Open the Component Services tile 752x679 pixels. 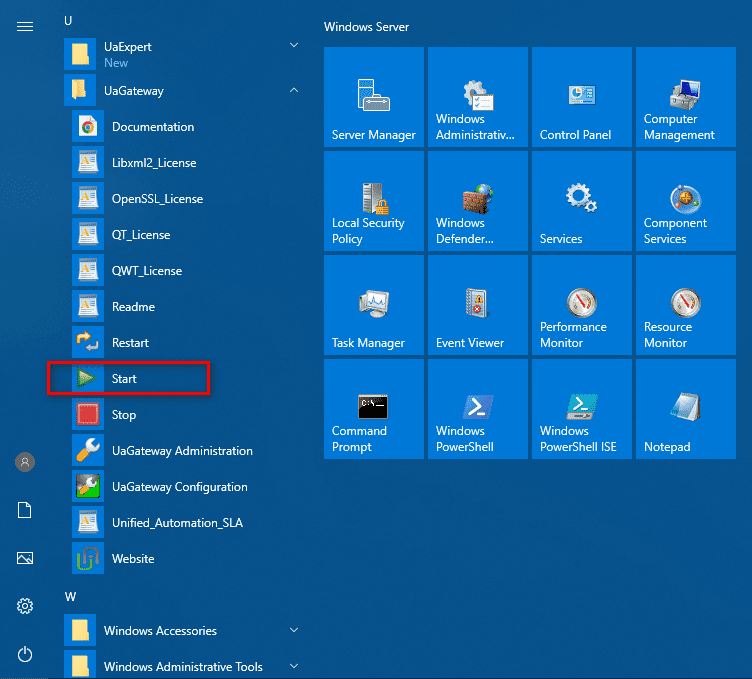point(686,201)
